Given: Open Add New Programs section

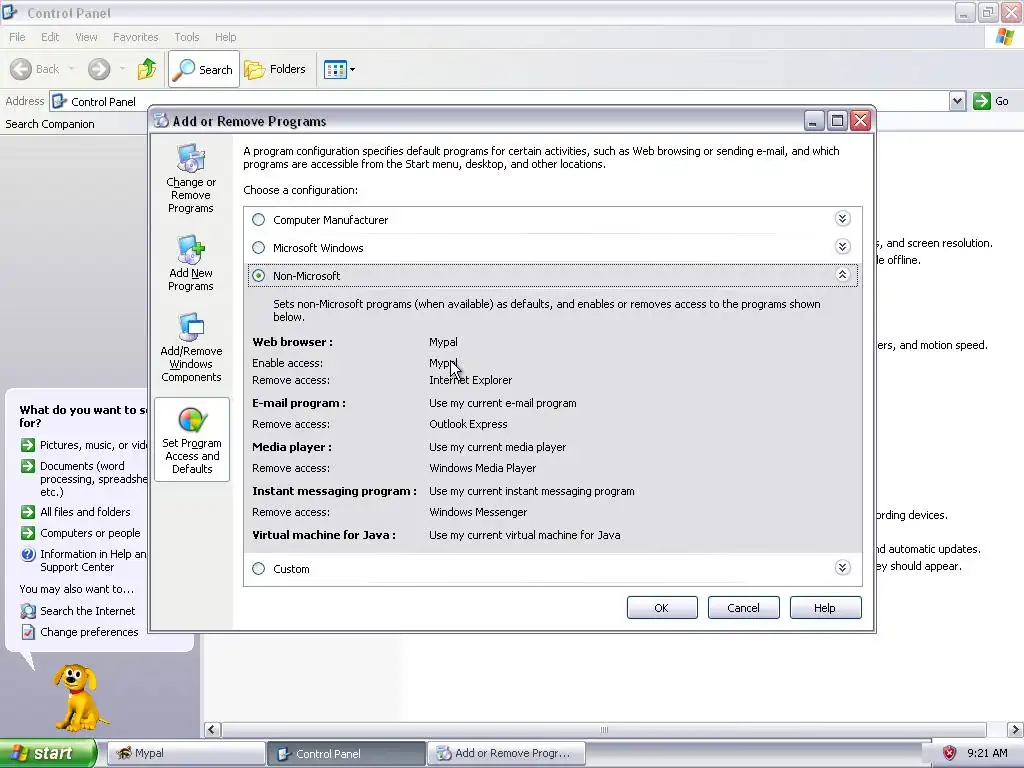Looking at the screenshot, I should pyautogui.click(x=191, y=263).
